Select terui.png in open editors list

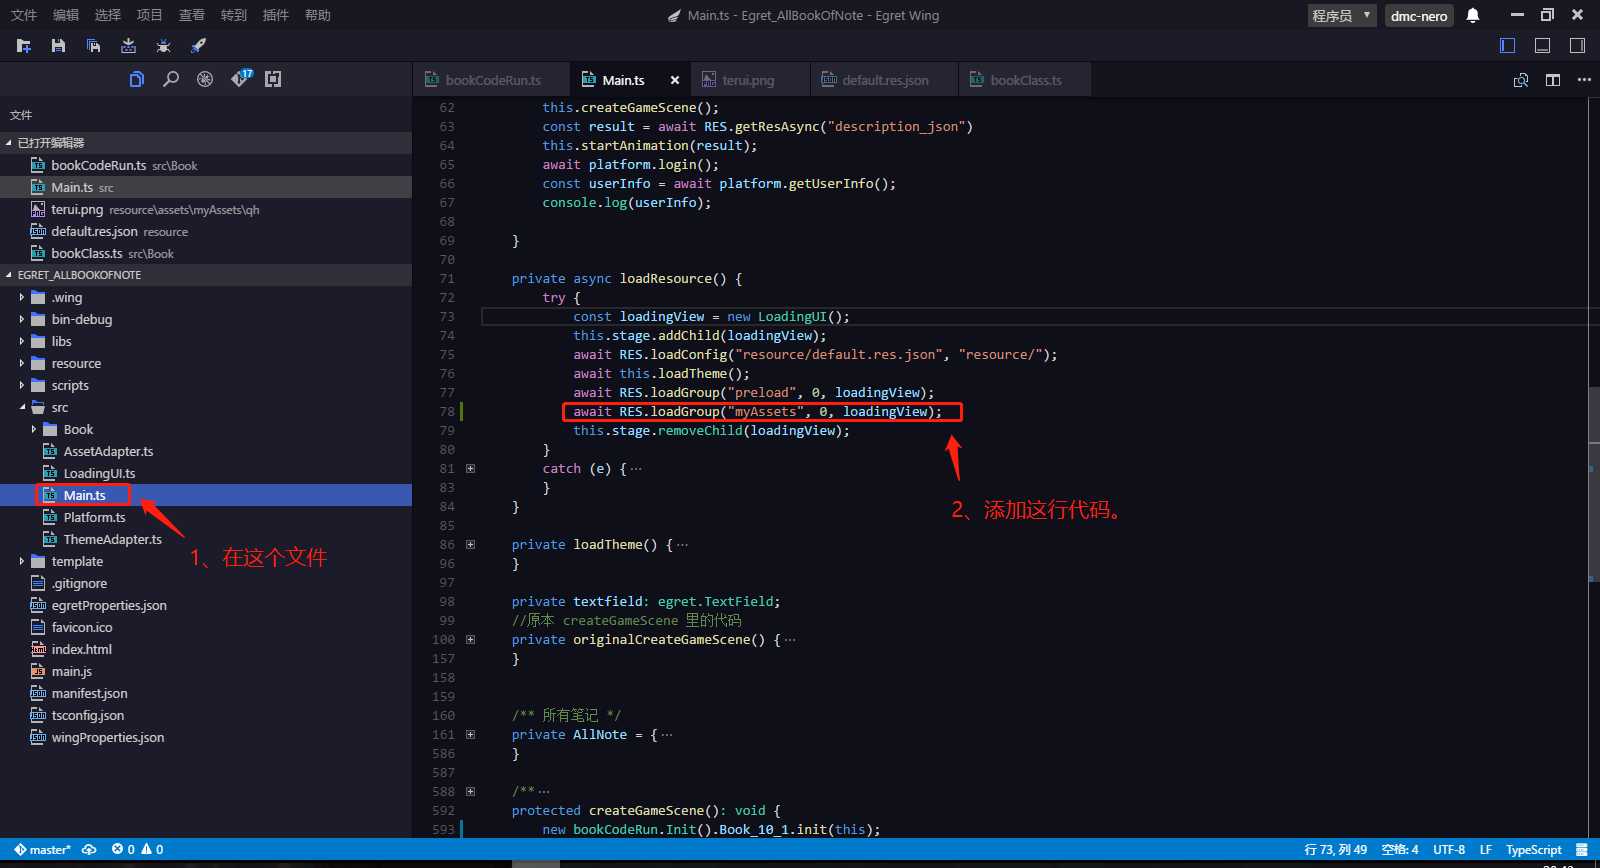click(x=206, y=209)
